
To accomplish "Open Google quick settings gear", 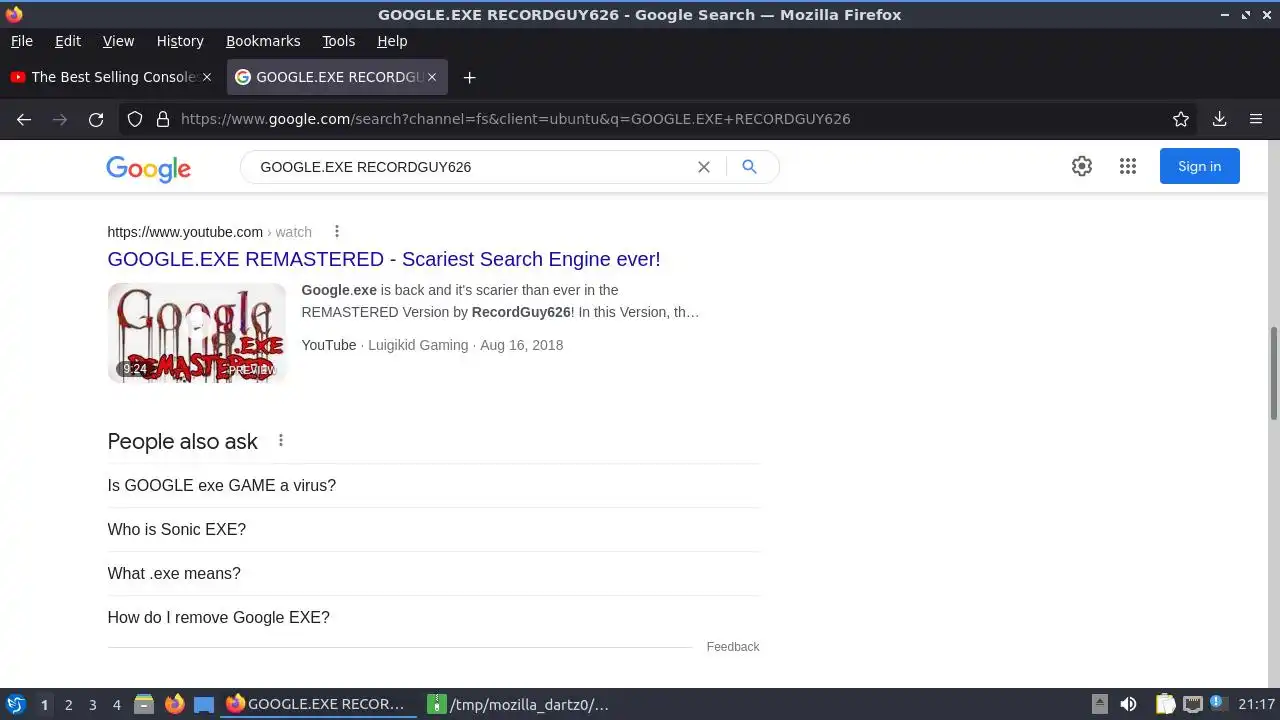I will point(1082,167).
